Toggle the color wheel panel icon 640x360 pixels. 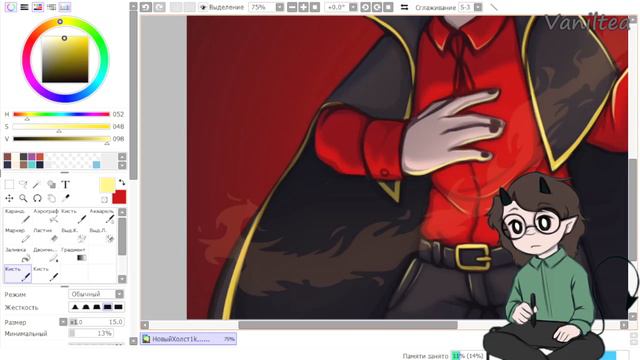pyautogui.click(x=11, y=7)
